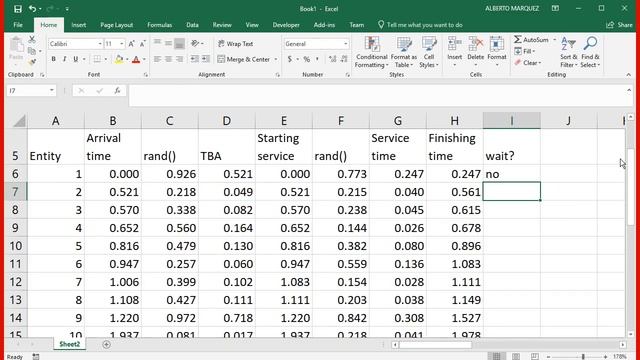Open the Orientation text angle tool
Screen dimensions: 640x360
pyautogui.click(x=196, y=44)
